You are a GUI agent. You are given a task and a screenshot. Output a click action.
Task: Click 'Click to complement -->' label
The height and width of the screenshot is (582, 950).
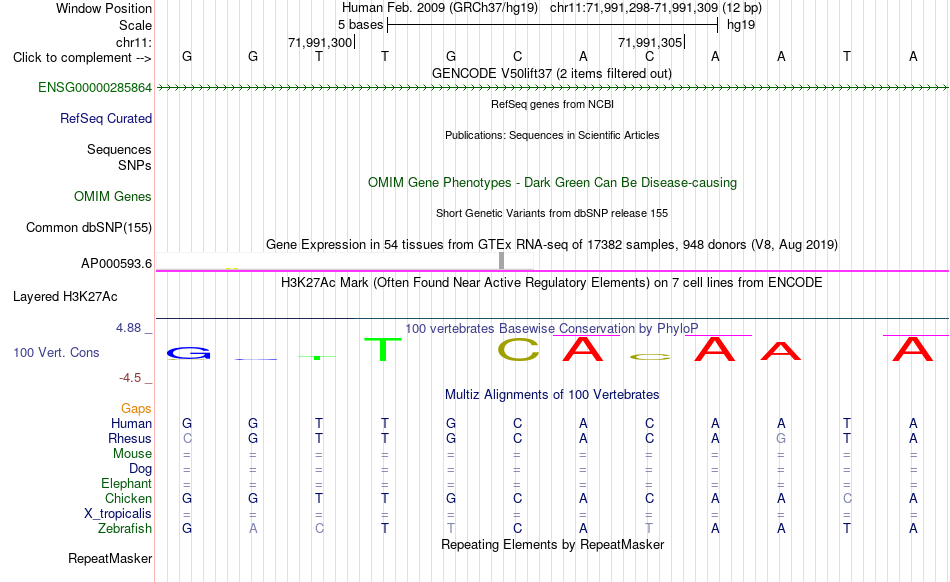pos(82,58)
